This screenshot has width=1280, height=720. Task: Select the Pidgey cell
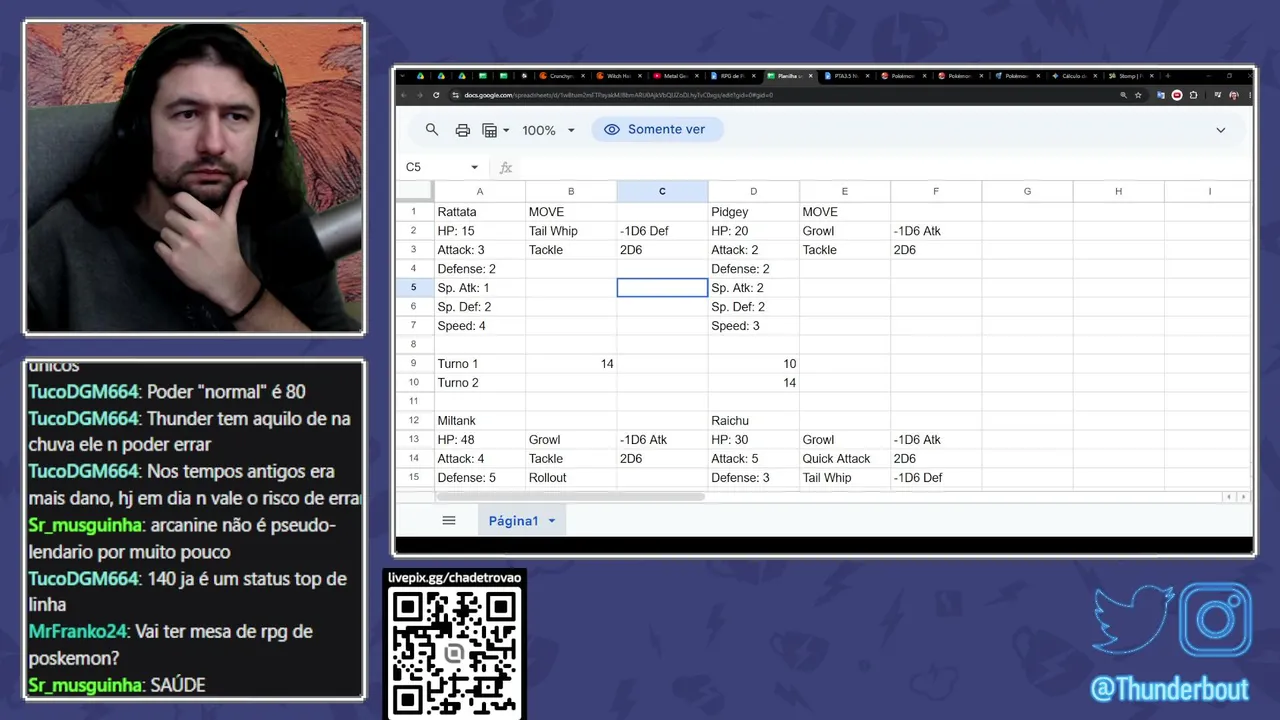(753, 212)
